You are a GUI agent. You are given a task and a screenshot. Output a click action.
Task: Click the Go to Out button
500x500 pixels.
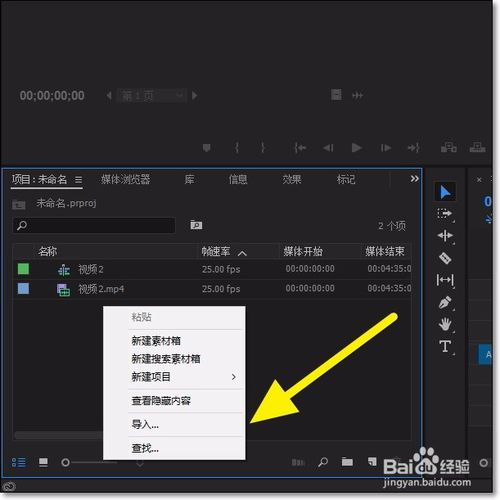tap(413, 148)
